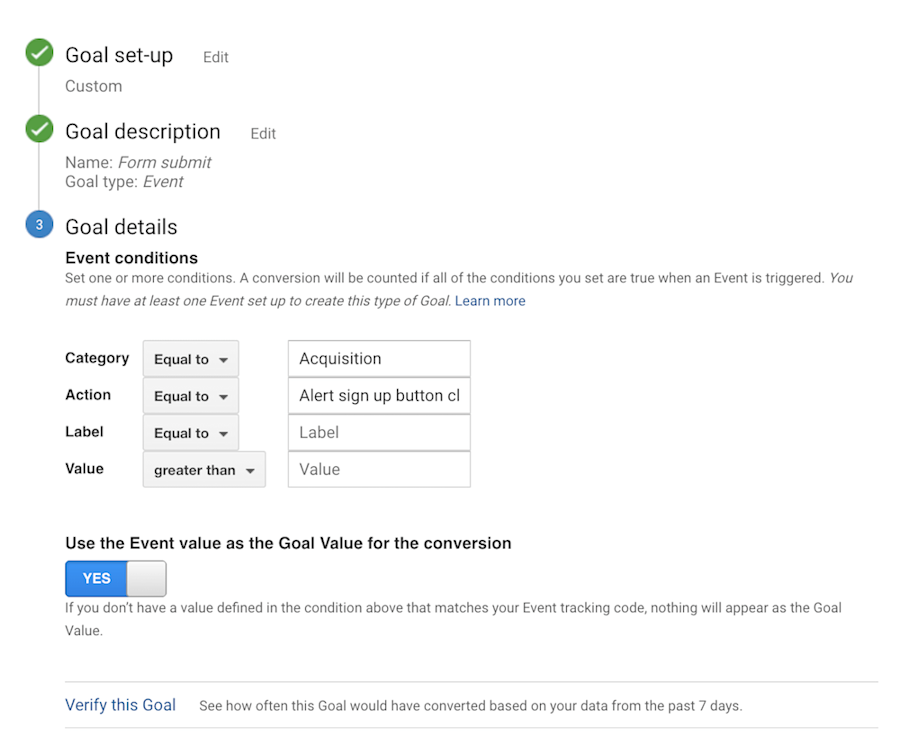
Task: Click the 'See how often this Goal' description
Action: pos(471,706)
